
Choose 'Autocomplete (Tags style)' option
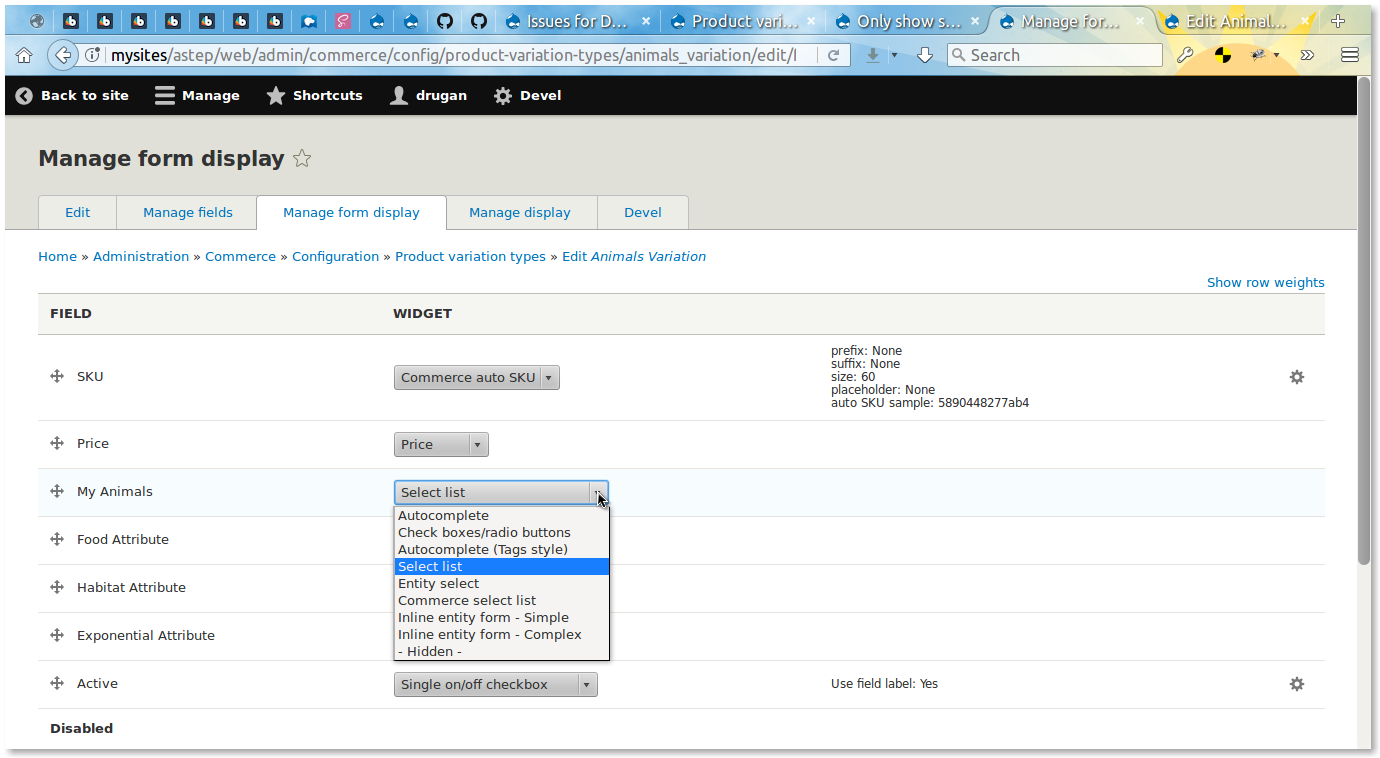[x=501, y=550]
